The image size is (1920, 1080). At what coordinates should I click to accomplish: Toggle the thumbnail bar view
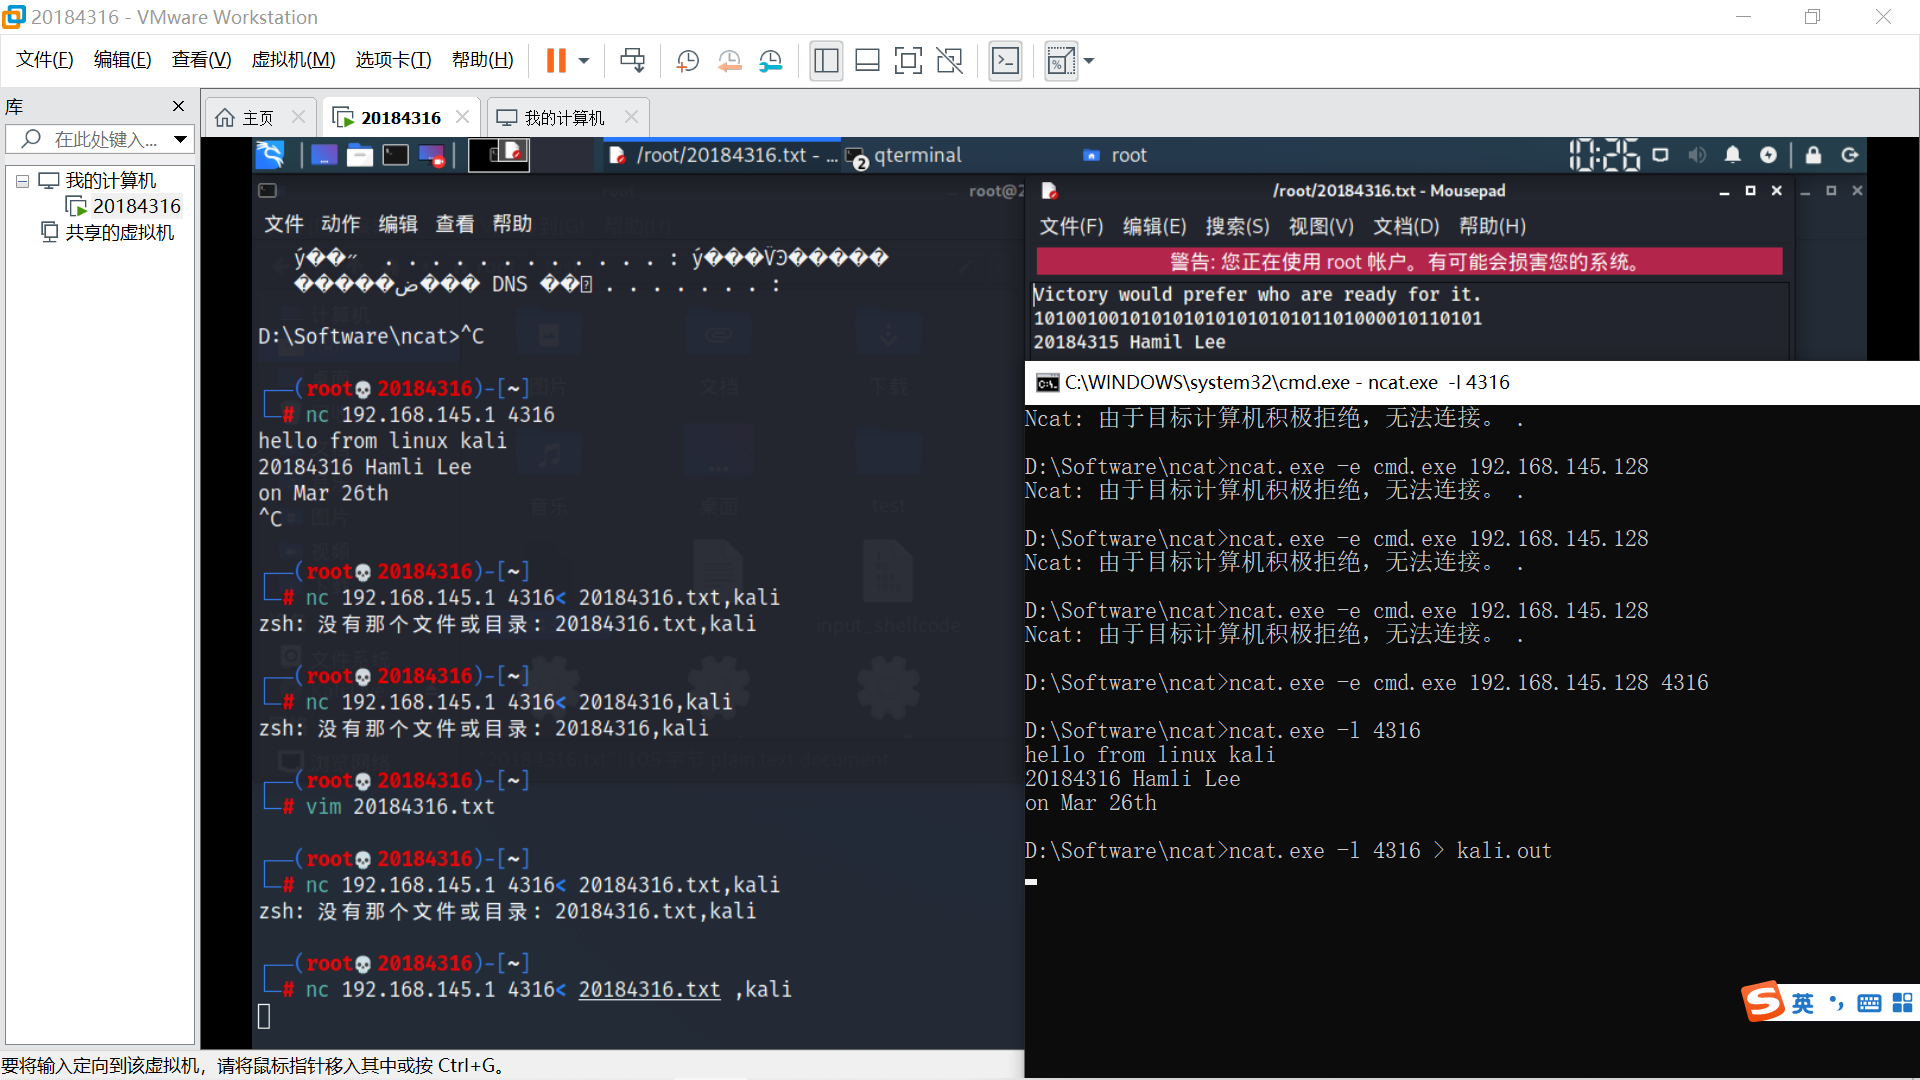(x=867, y=61)
